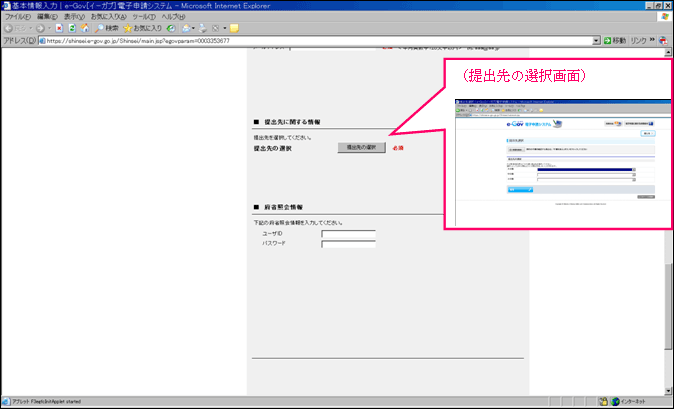Open Favorites (お気に入り) star toolbar button
Viewport: 674px width, 409px height.
[142, 28]
